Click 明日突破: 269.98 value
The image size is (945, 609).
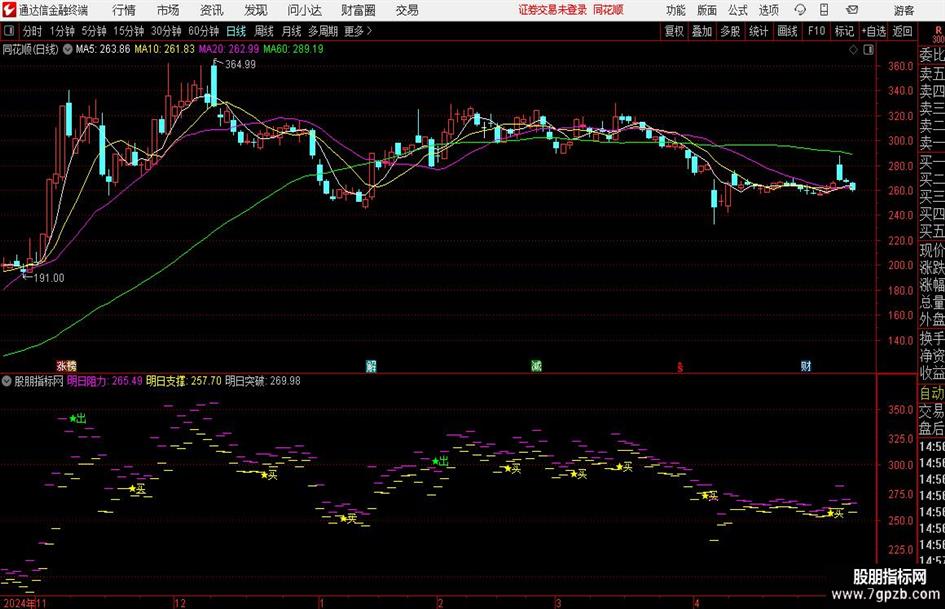click(x=263, y=381)
